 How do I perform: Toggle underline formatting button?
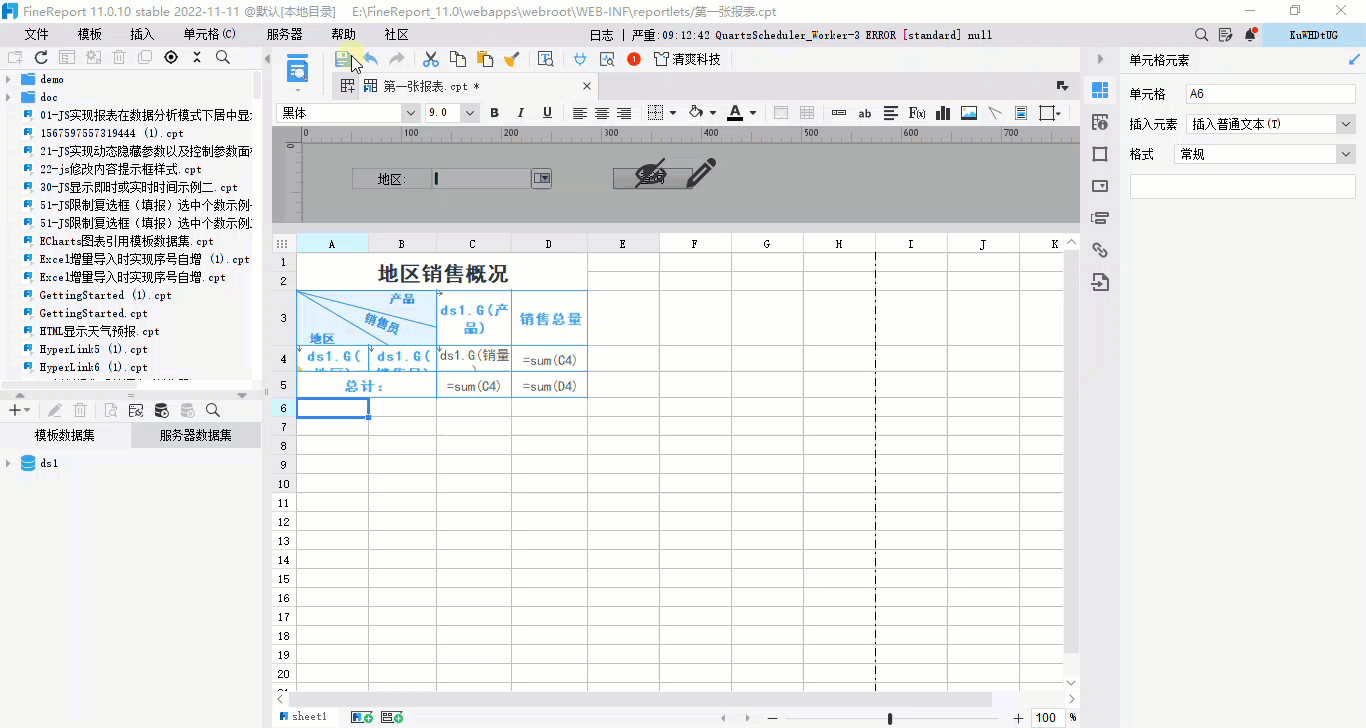(x=547, y=113)
